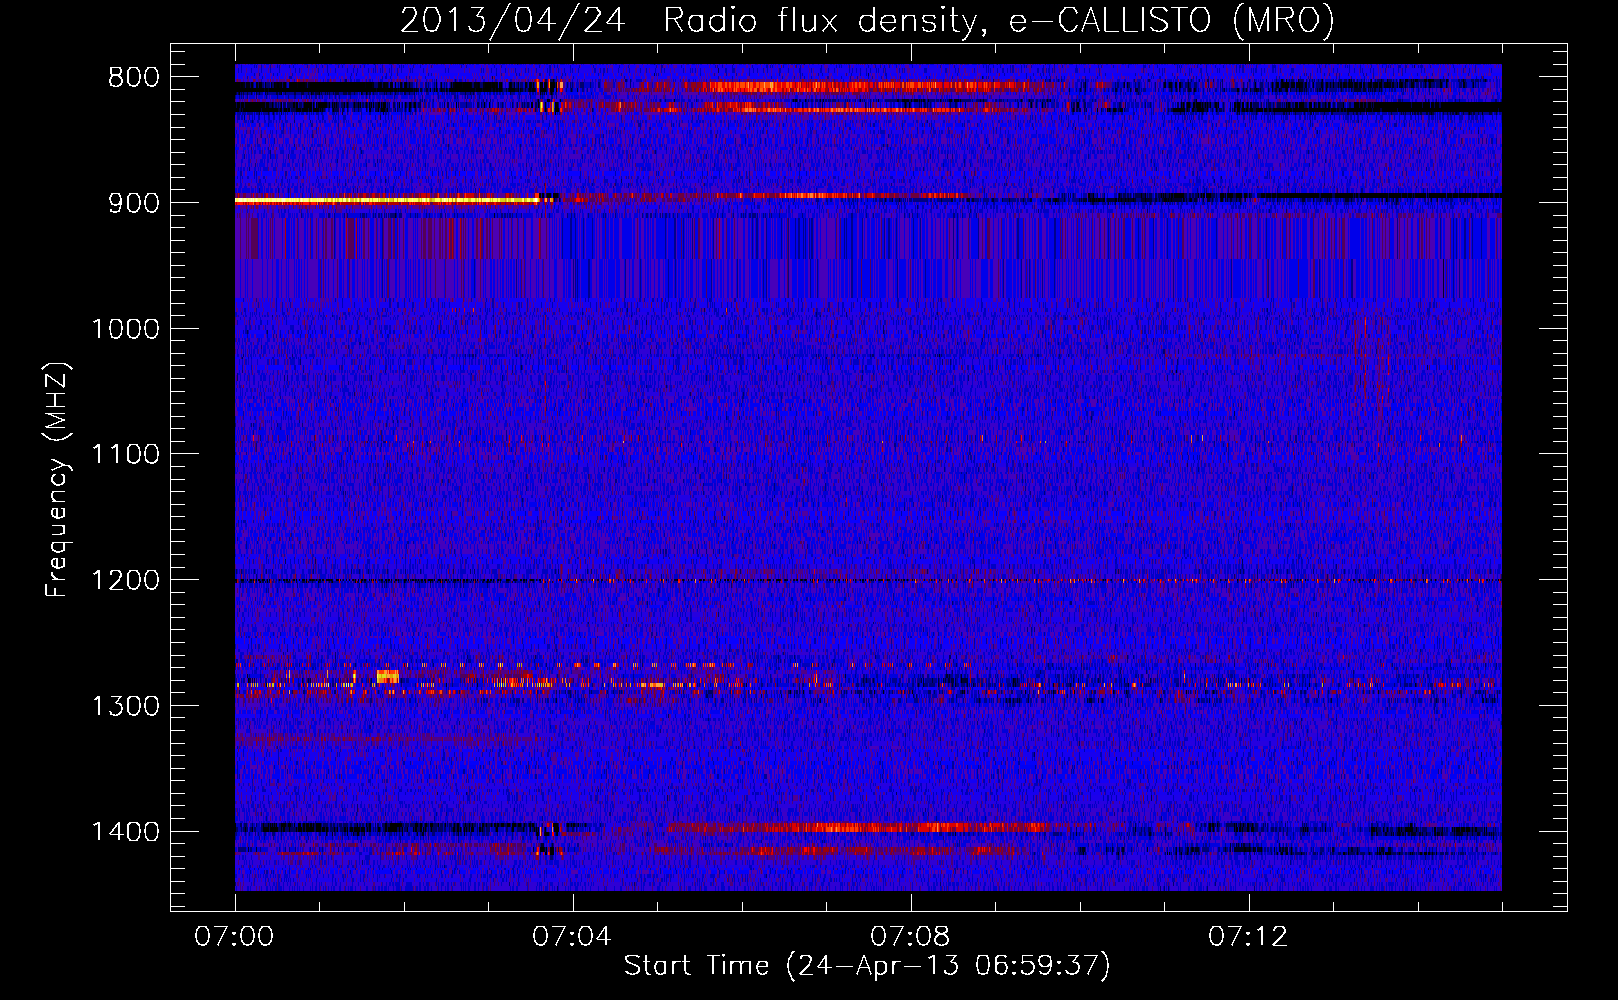Viewport: 1618px width, 1000px height.
Task: Click the 07:04 time tick label
Action: coord(572,937)
